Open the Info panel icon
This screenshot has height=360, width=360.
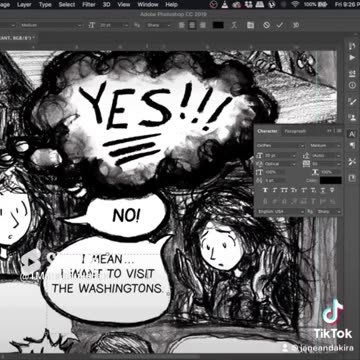352,85
